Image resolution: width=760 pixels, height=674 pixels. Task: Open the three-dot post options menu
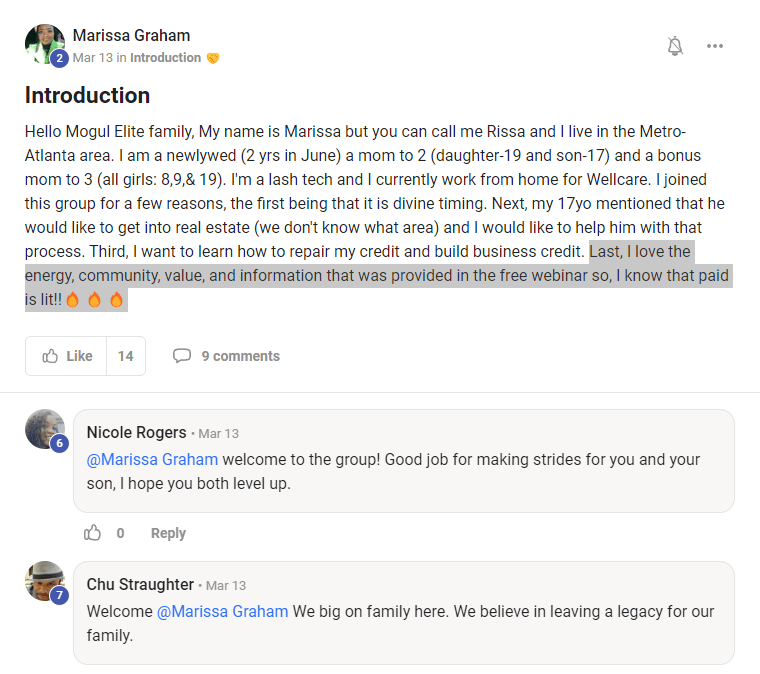pyautogui.click(x=715, y=46)
